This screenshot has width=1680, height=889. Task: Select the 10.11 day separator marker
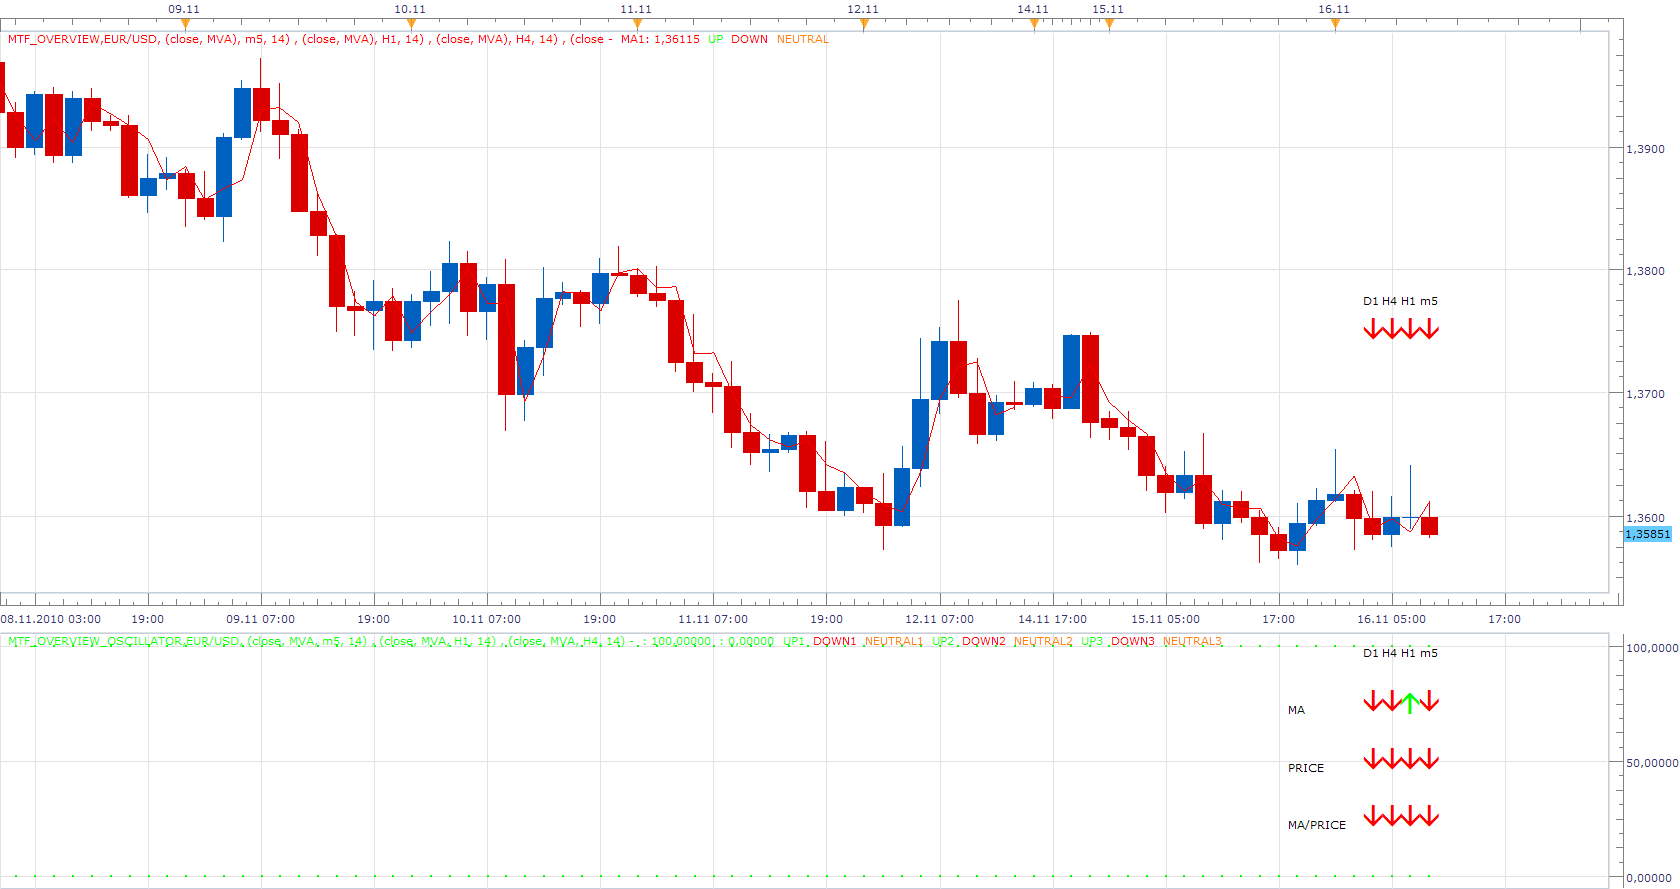coord(411,24)
